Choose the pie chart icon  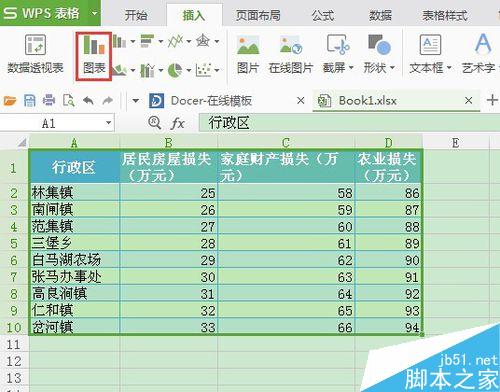click(175, 70)
